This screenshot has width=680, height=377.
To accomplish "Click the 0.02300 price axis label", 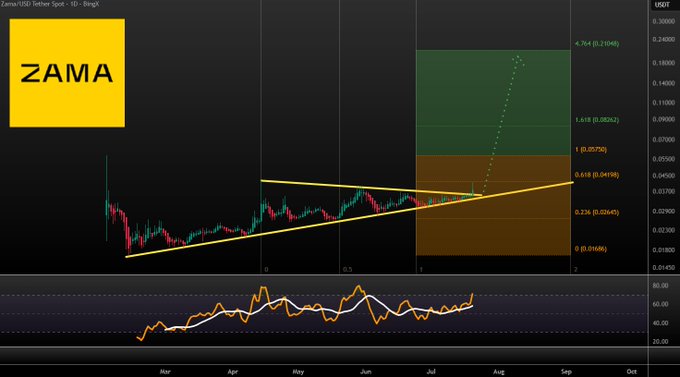I will click(x=664, y=230).
